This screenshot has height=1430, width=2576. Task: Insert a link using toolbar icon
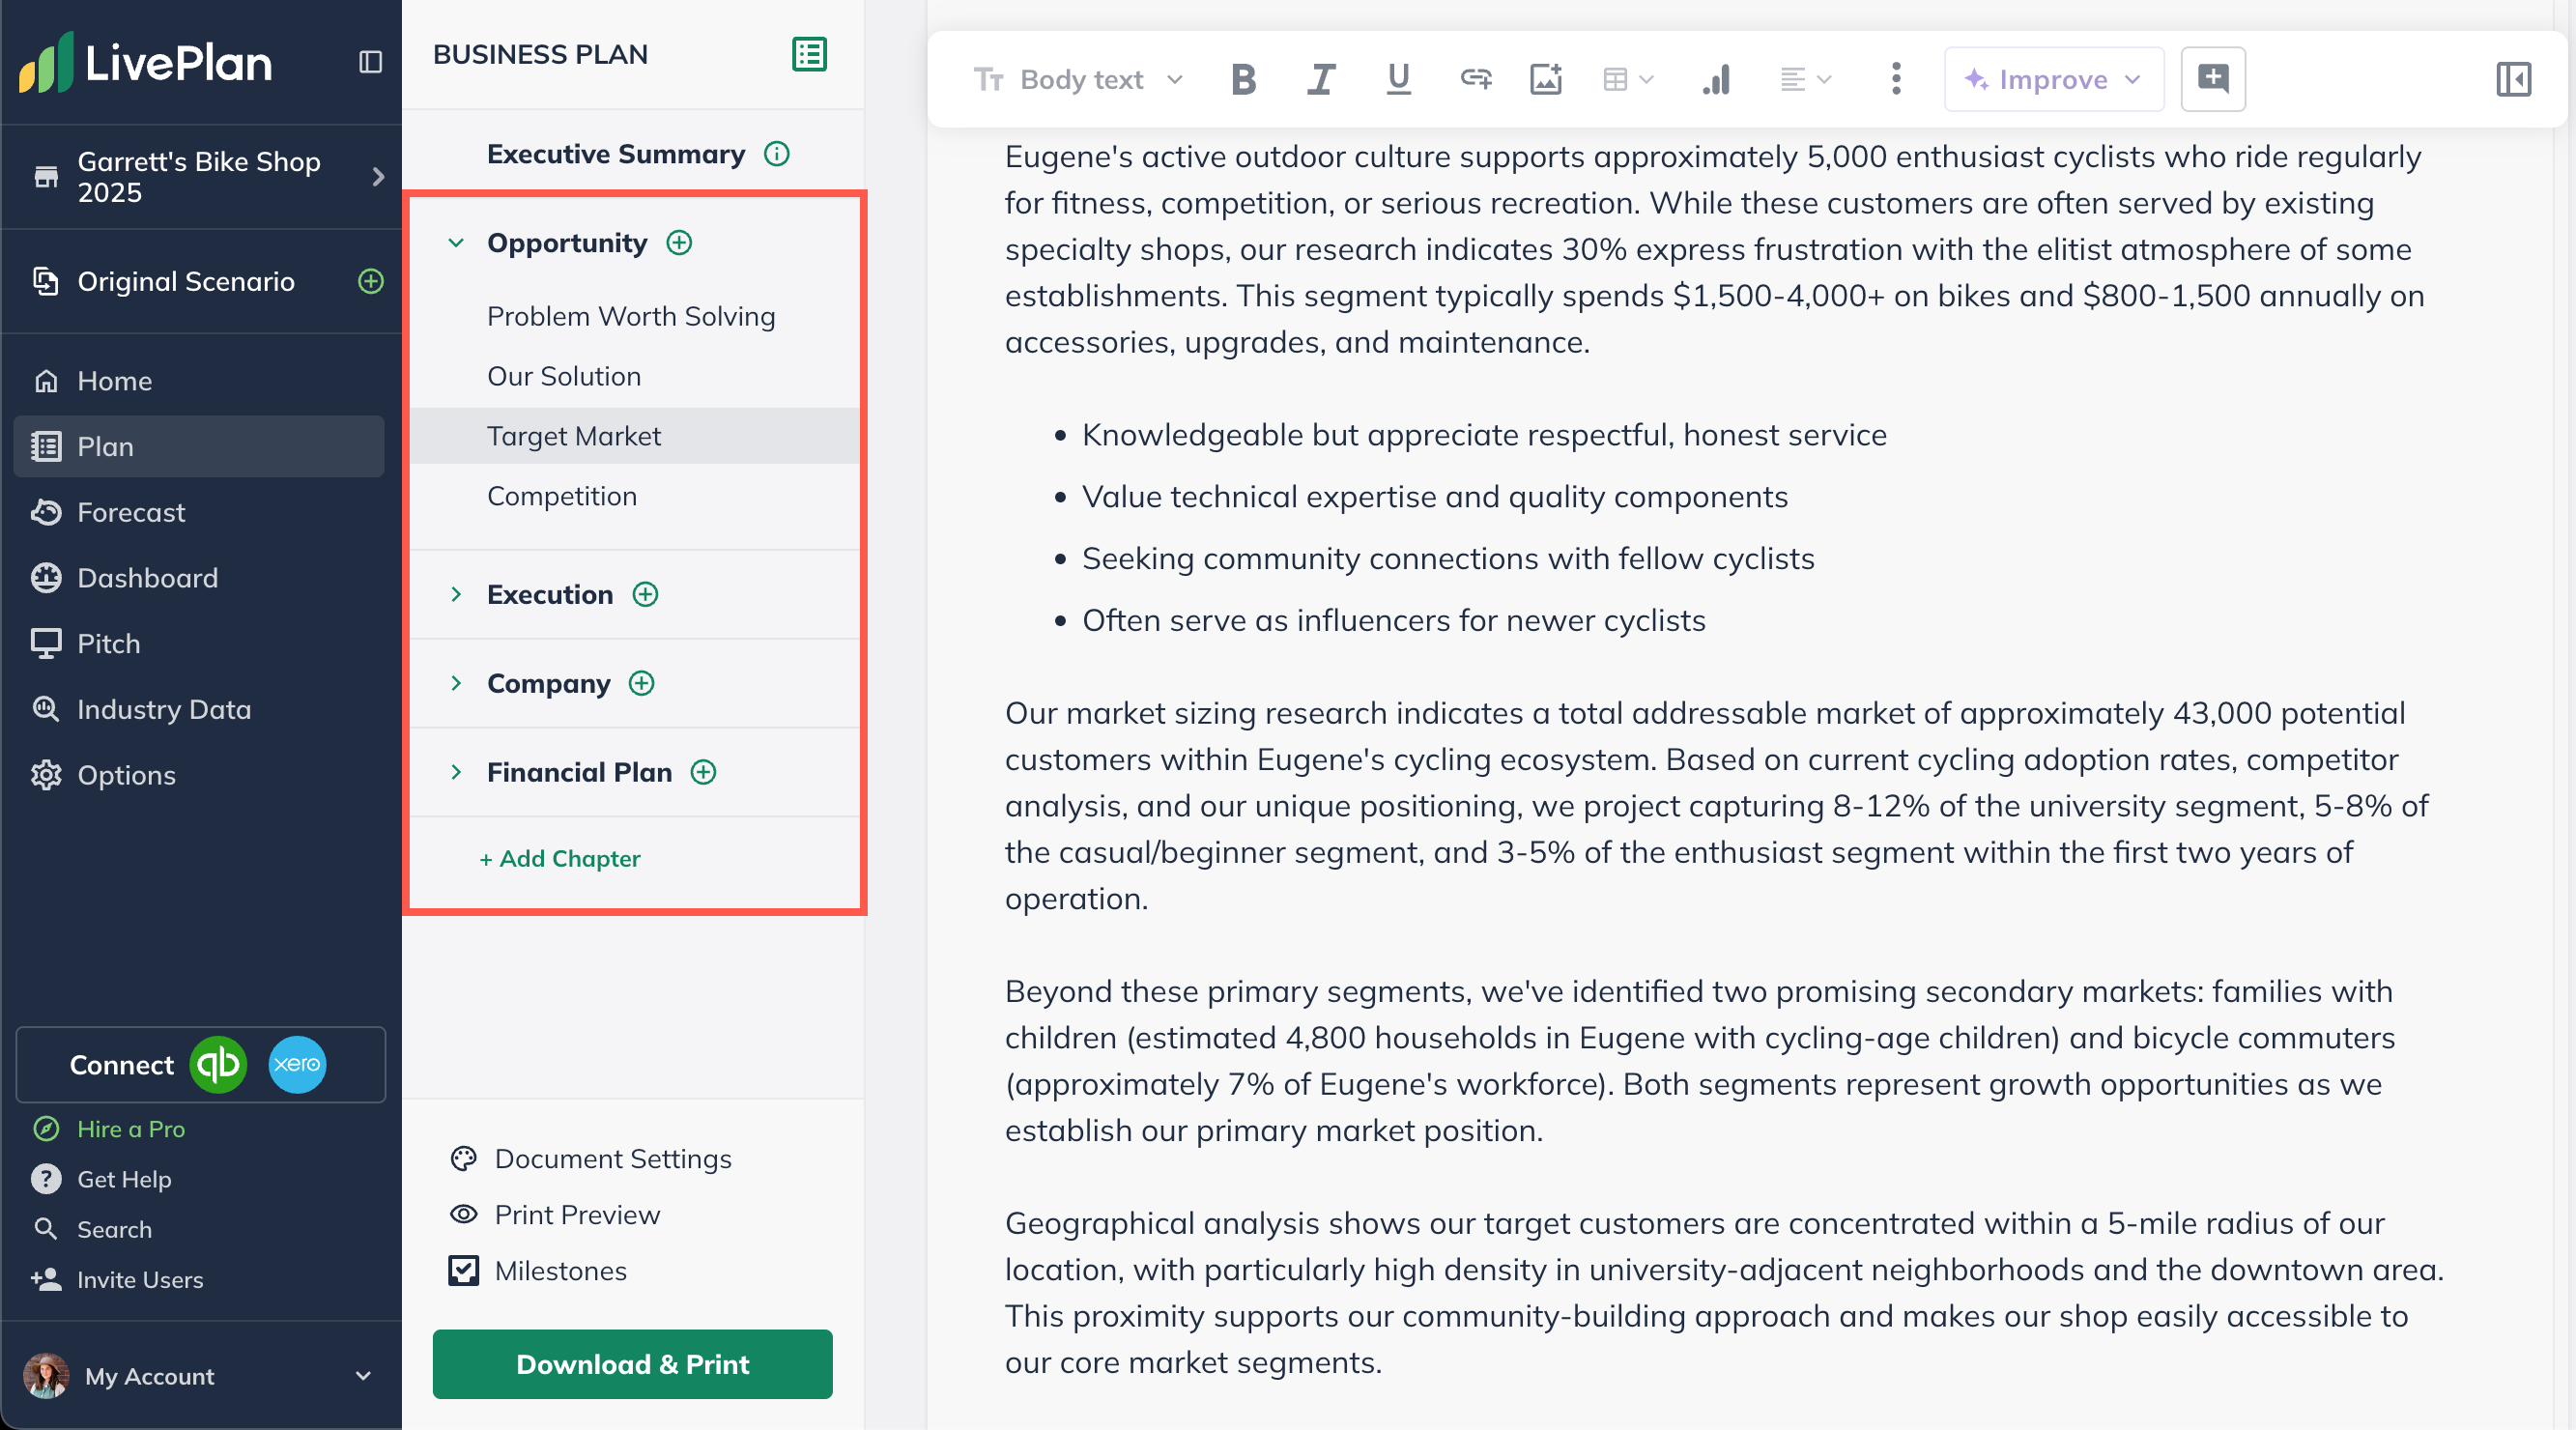[1475, 79]
